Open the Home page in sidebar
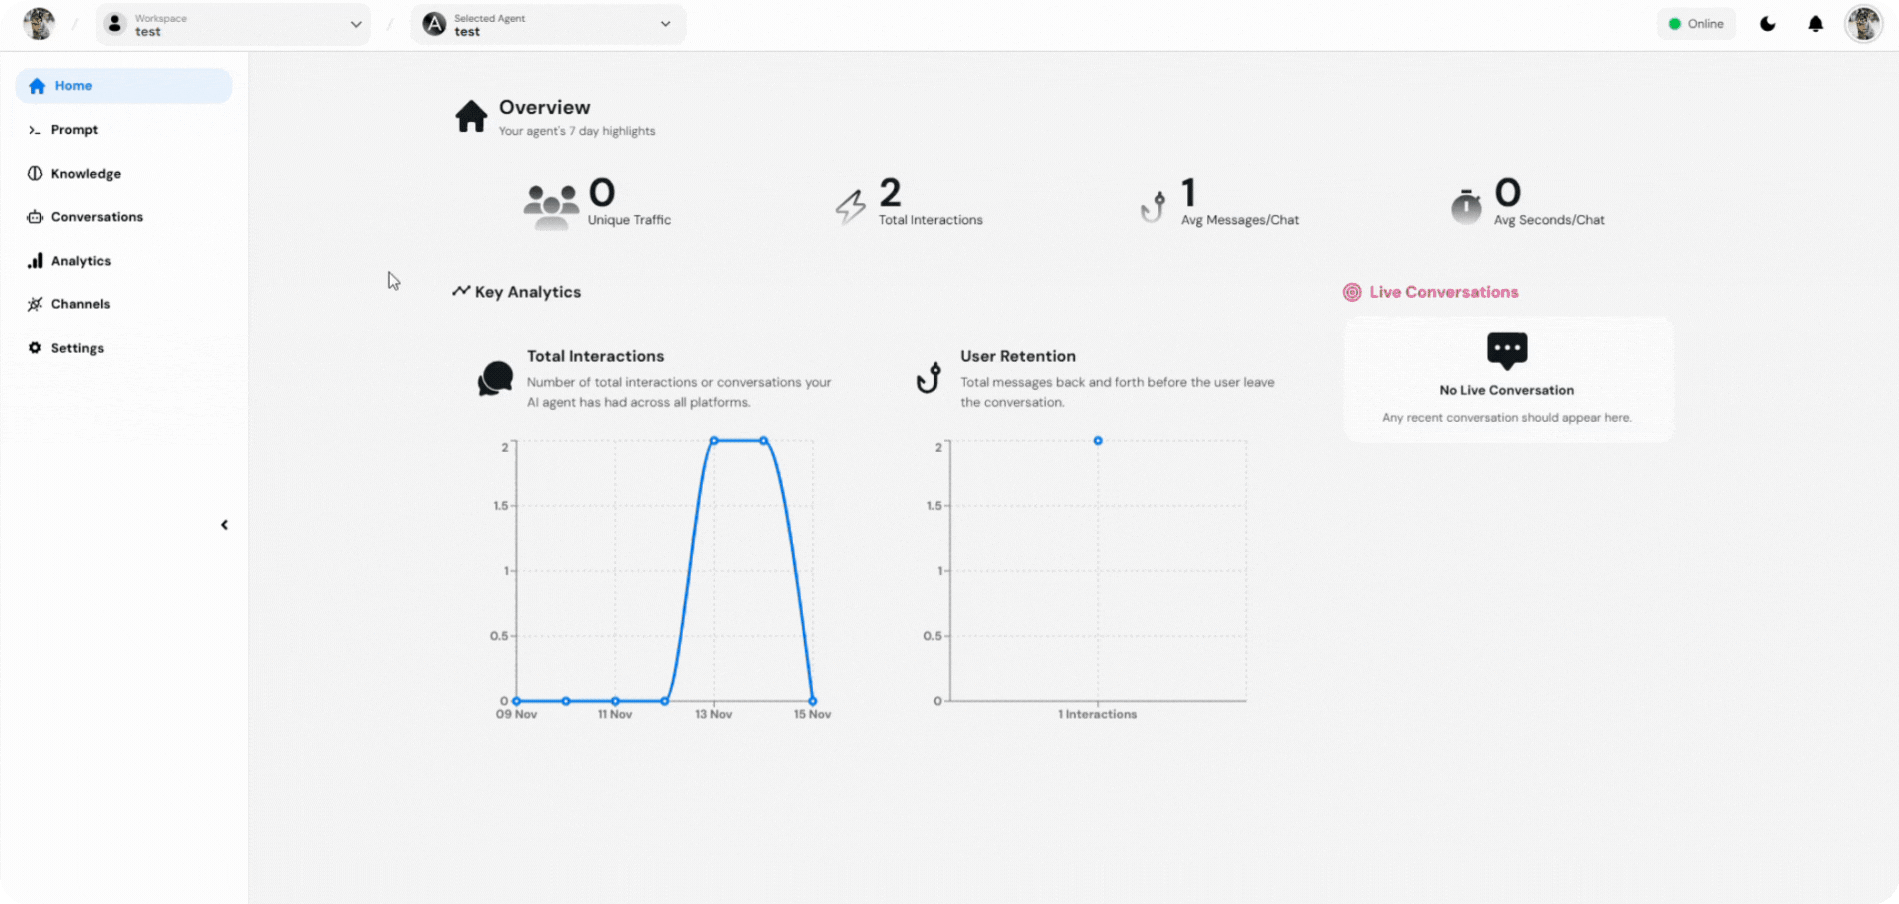1899x904 pixels. click(124, 86)
